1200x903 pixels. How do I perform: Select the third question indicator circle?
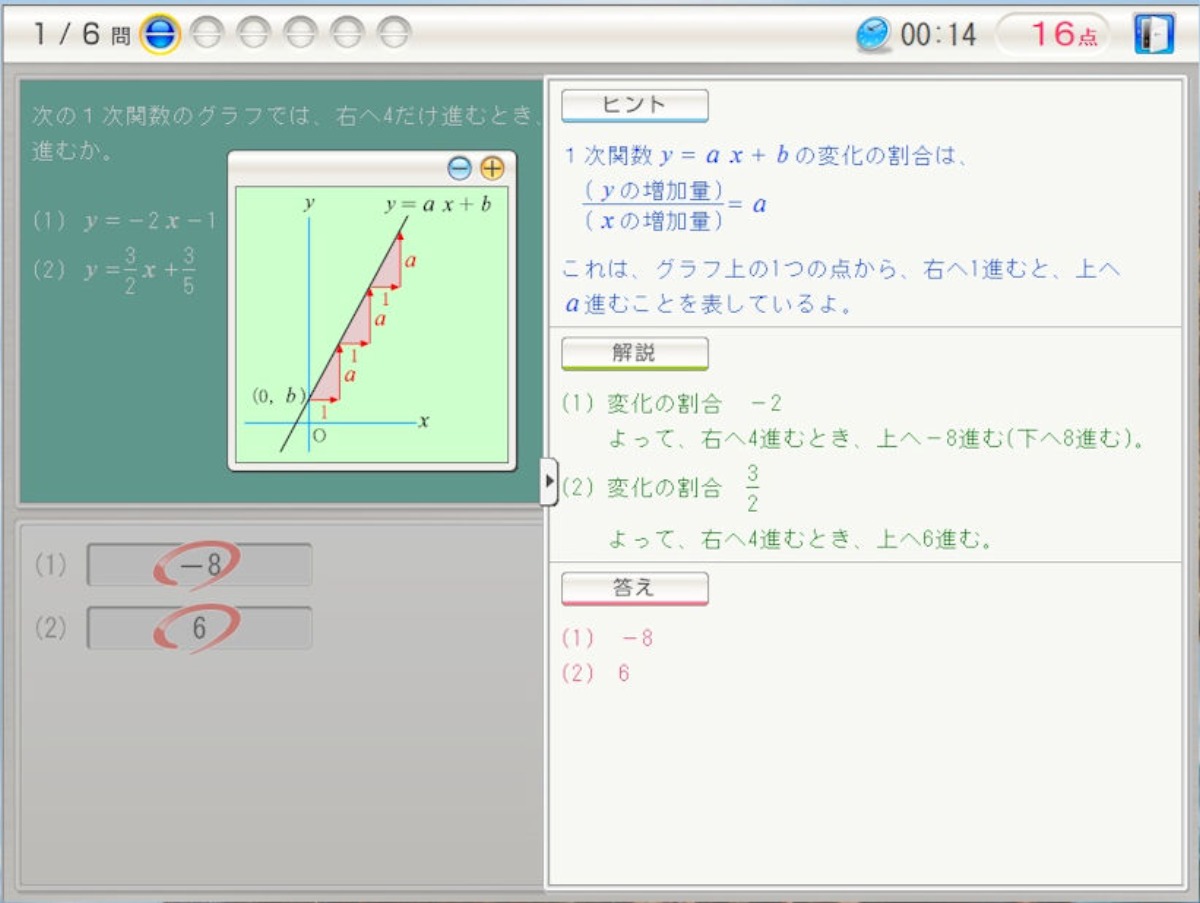pyautogui.click(x=254, y=34)
